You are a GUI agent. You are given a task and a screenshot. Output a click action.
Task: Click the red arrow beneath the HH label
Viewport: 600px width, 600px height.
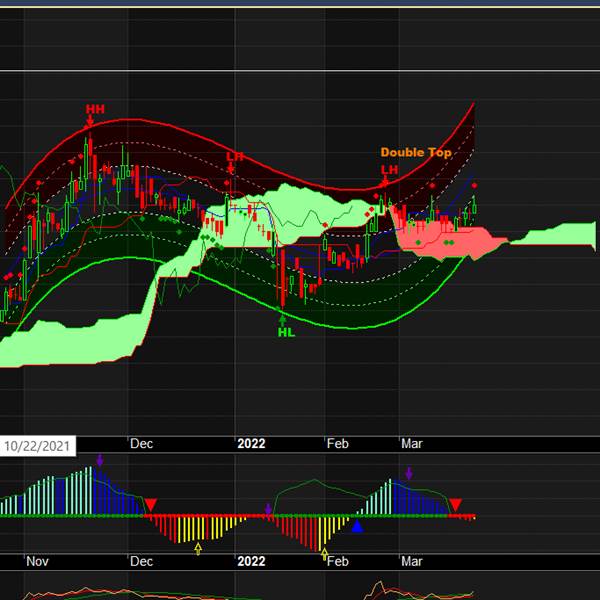click(89, 122)
